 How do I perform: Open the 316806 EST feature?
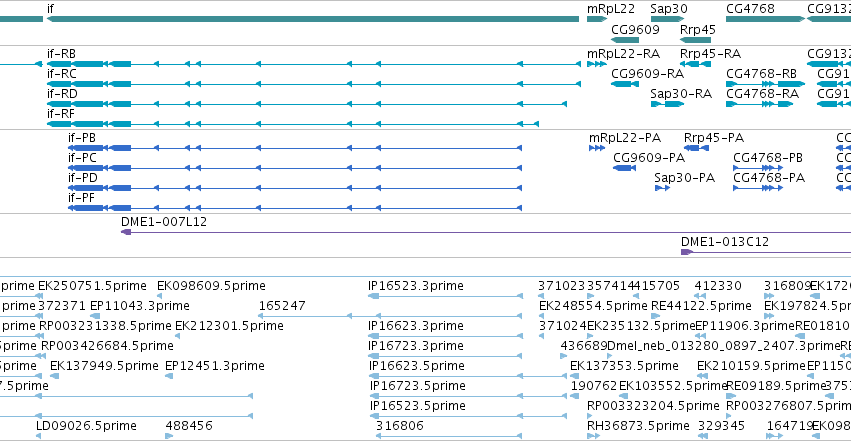click(449, 436)
